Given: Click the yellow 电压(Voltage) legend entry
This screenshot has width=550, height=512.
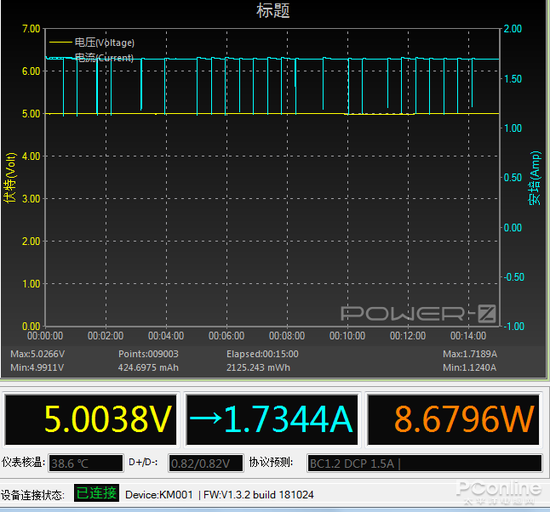Looking at the screenshot, I should coord(92,43).
